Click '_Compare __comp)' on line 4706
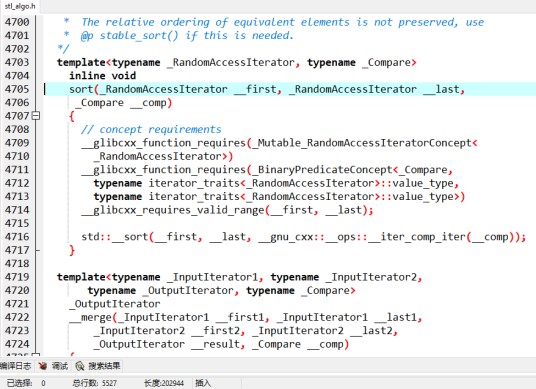This screenshot has width=536, height=389. pos(123,103)
